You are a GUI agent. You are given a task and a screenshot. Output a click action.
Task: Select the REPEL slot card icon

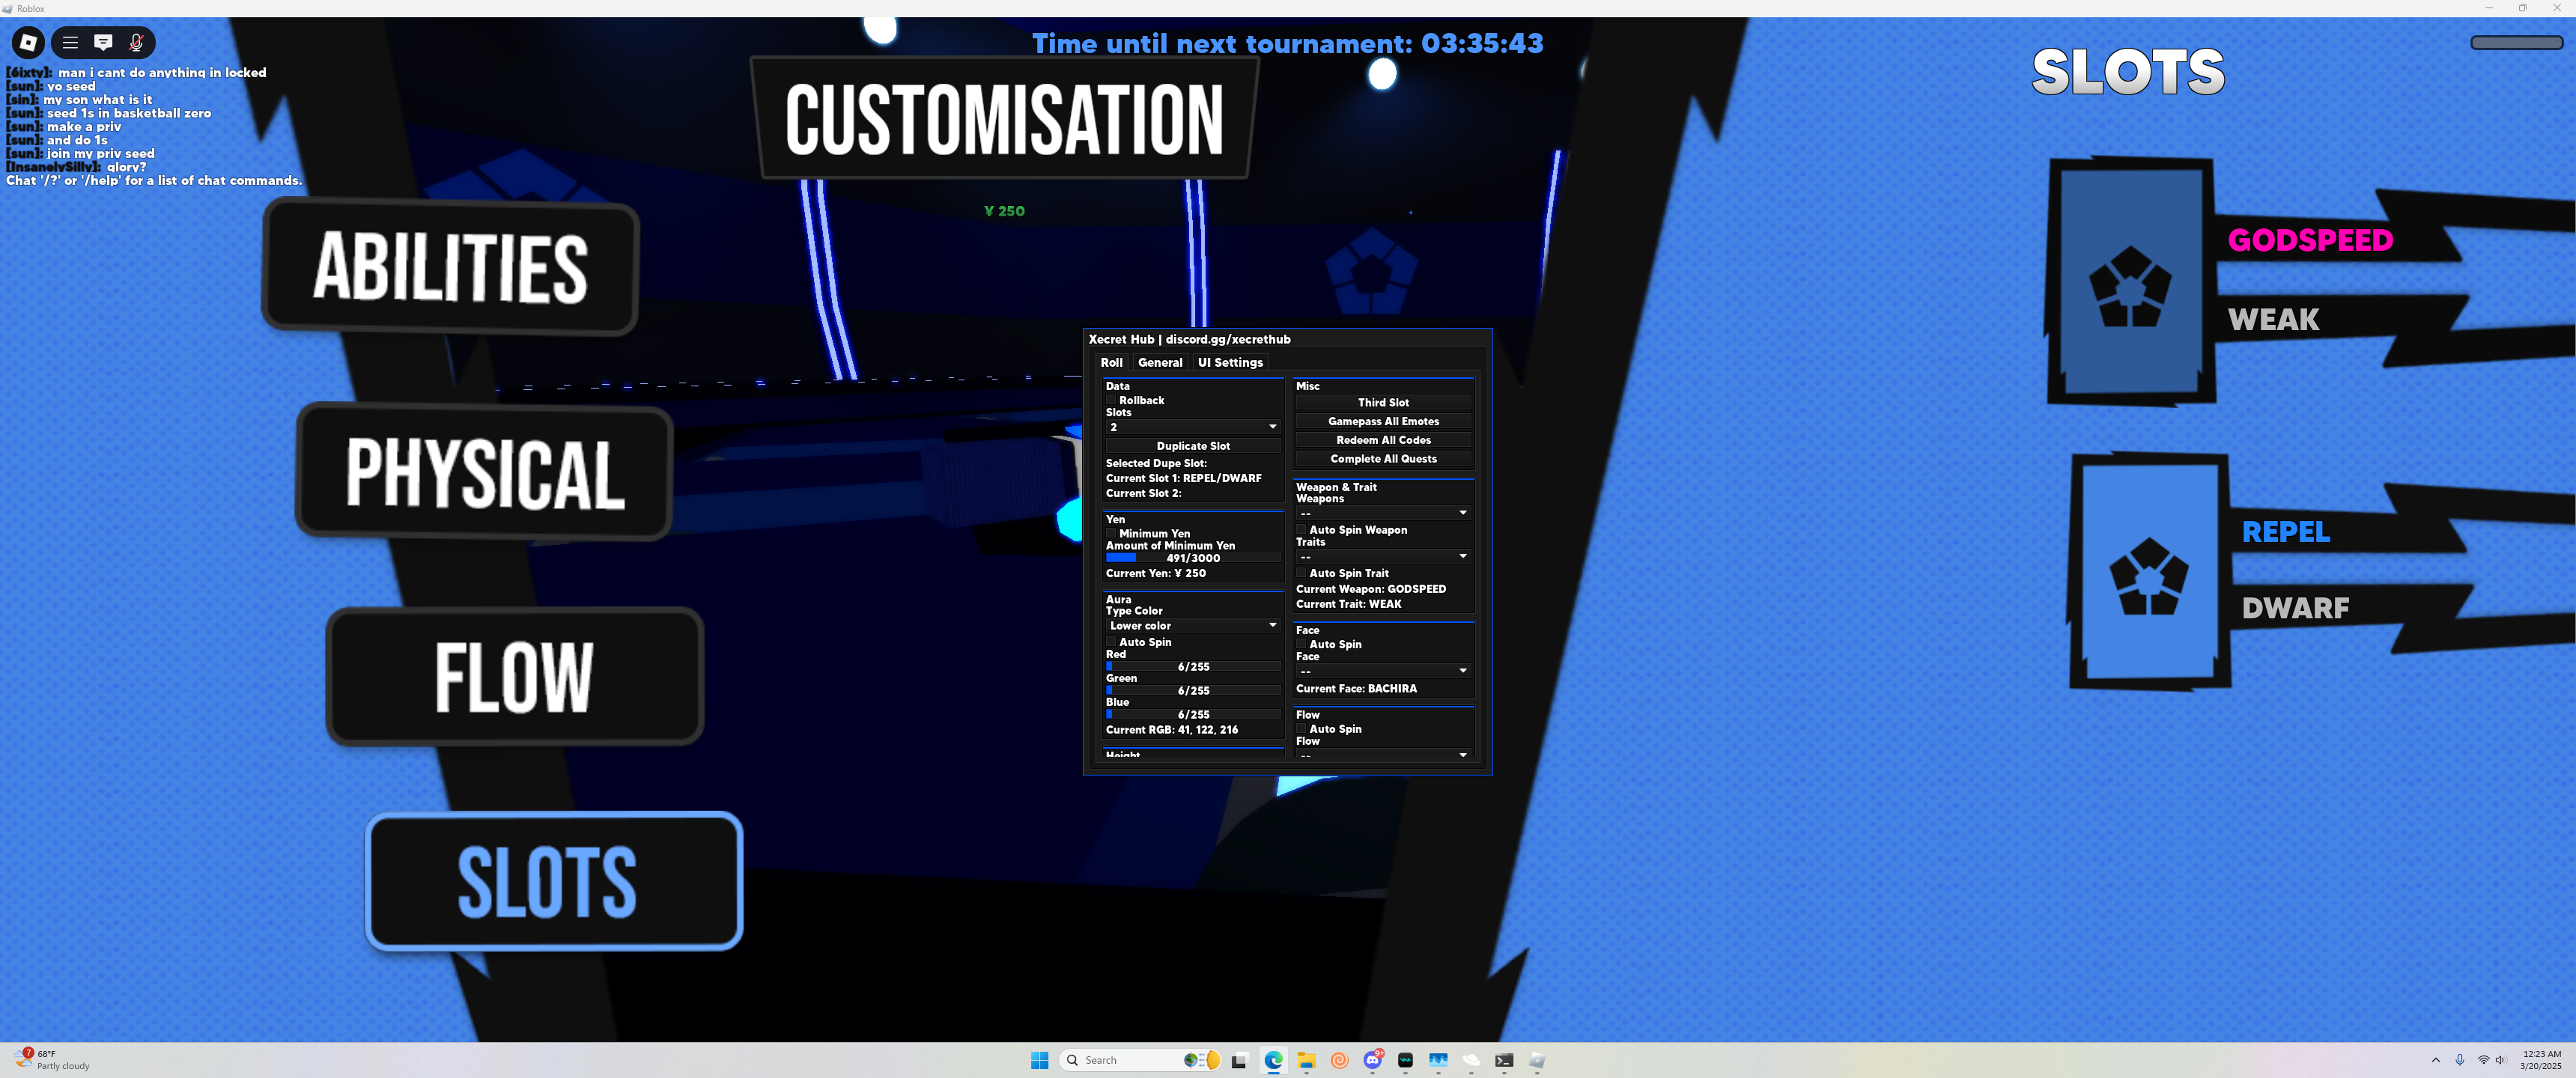(2148, 575)
